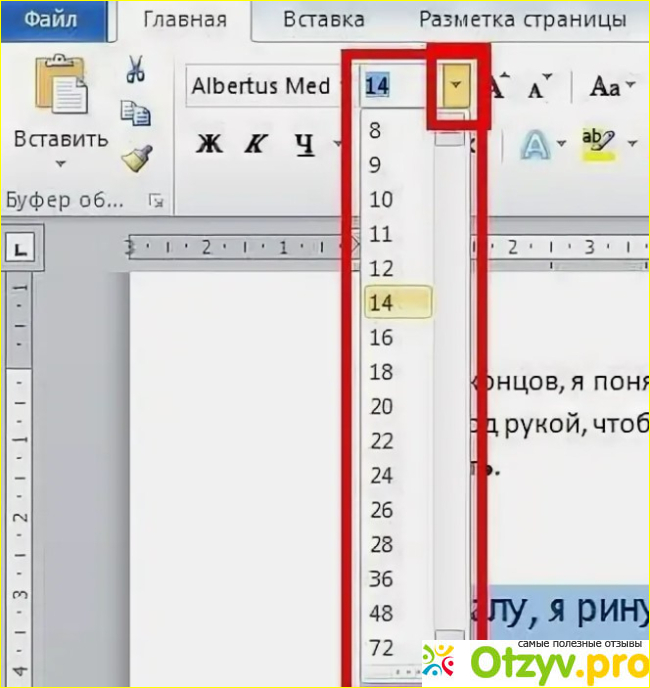Open the font size dropdown arrow
650x688 pixels.
[x=456, y=87]
